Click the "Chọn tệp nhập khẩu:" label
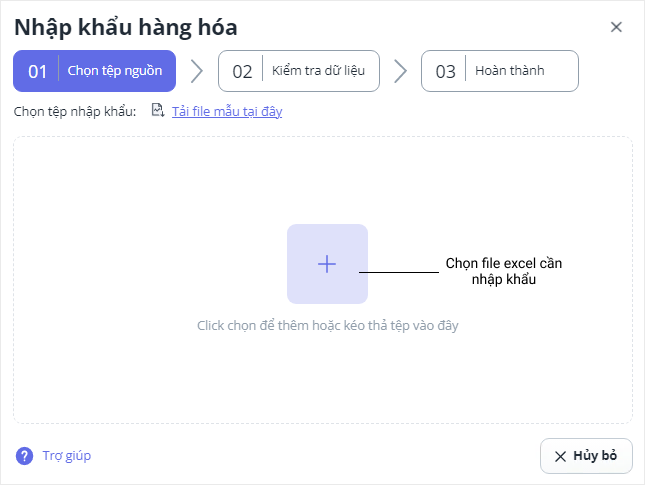 tap(75, 111)
